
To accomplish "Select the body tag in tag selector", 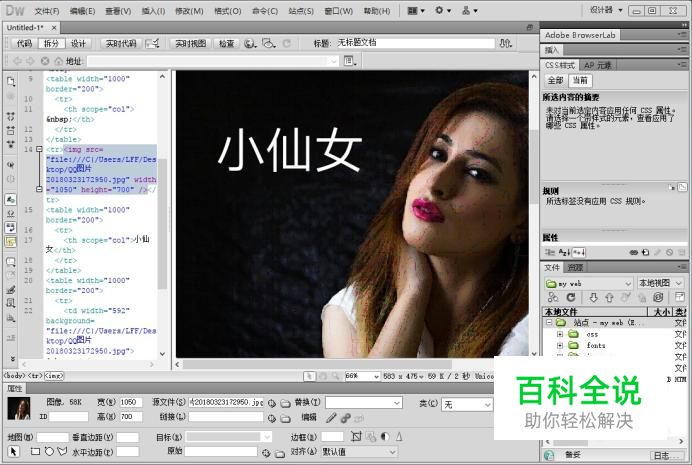I will point(15,376).
